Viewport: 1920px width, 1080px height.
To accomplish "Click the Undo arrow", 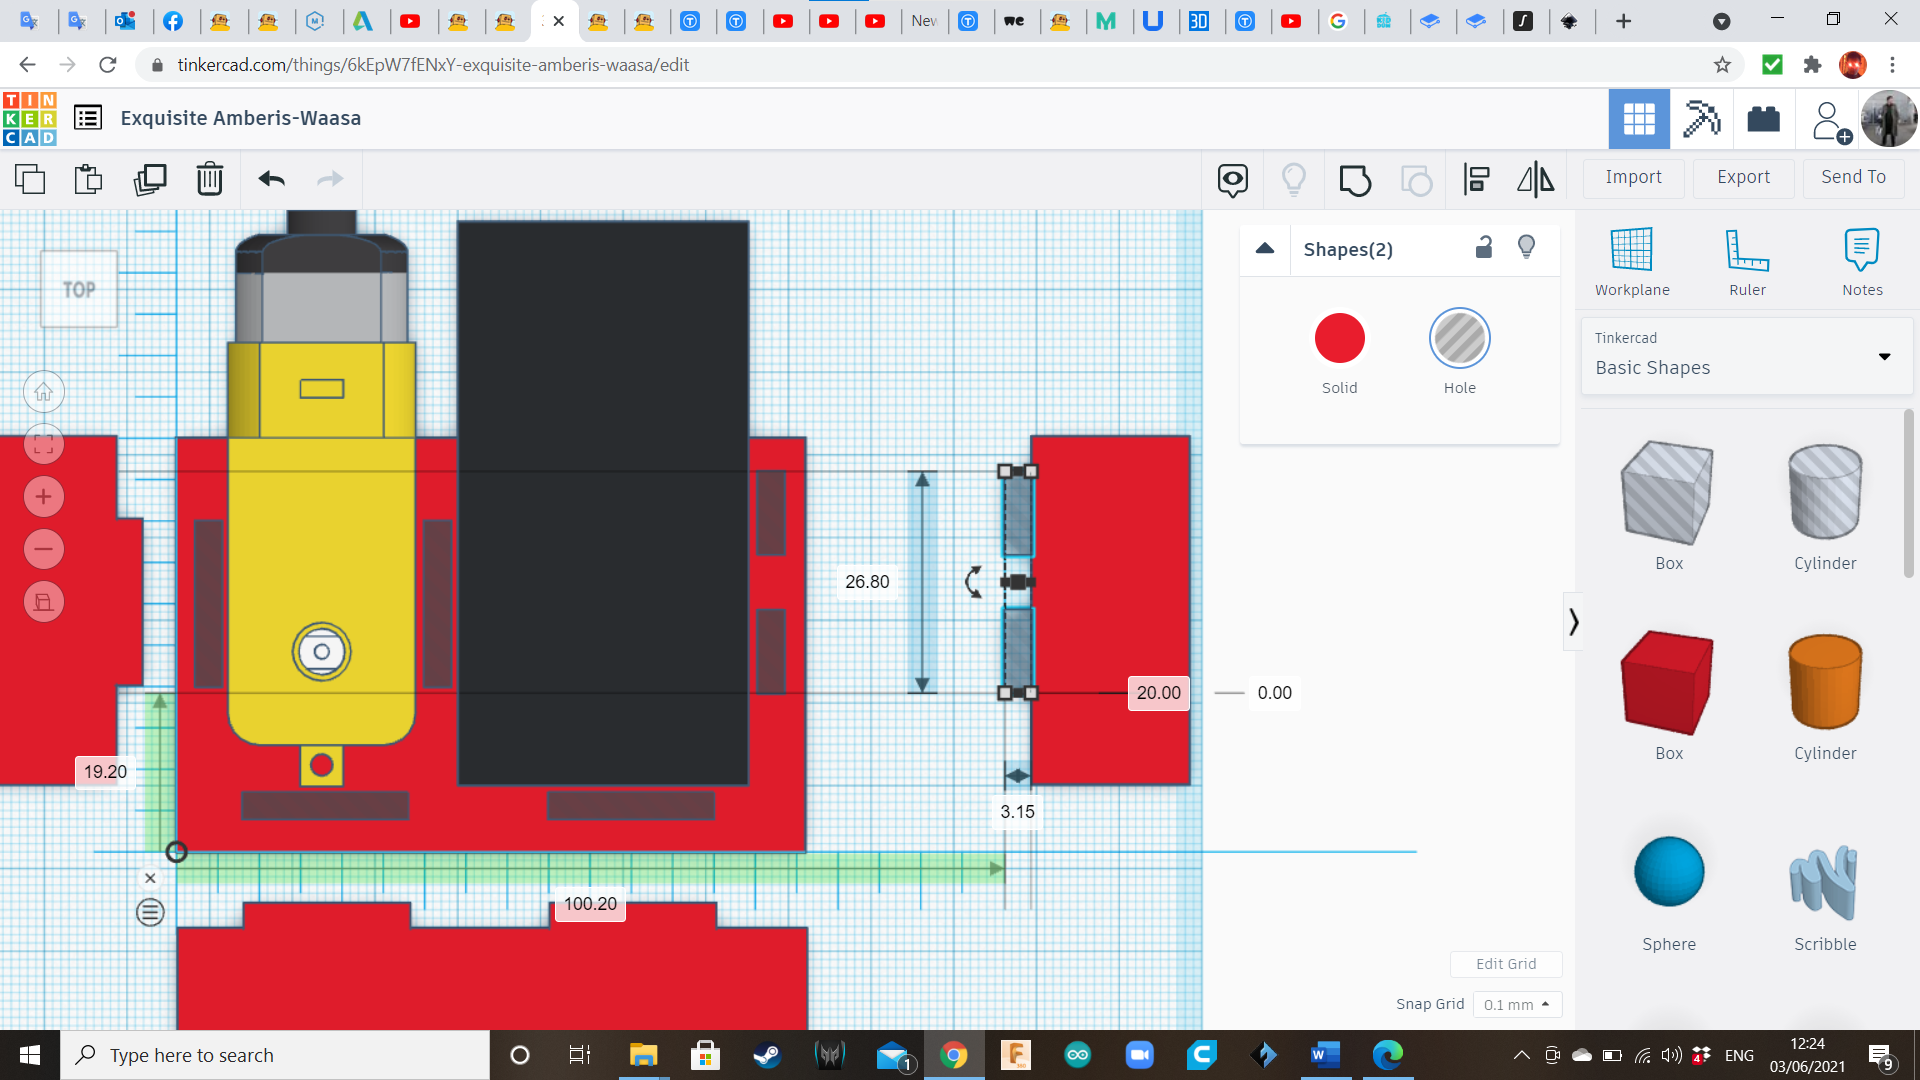I will point(271,179).
